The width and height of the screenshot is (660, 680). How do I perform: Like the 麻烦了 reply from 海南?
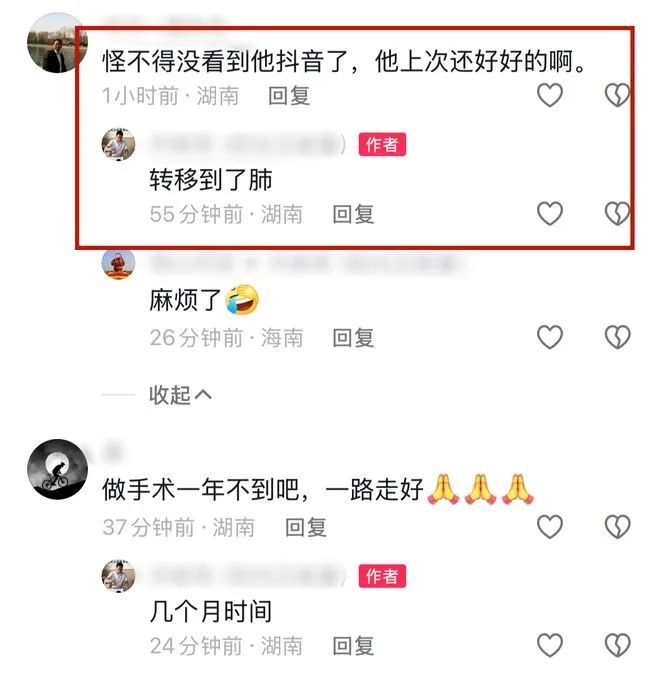point(549,337)
